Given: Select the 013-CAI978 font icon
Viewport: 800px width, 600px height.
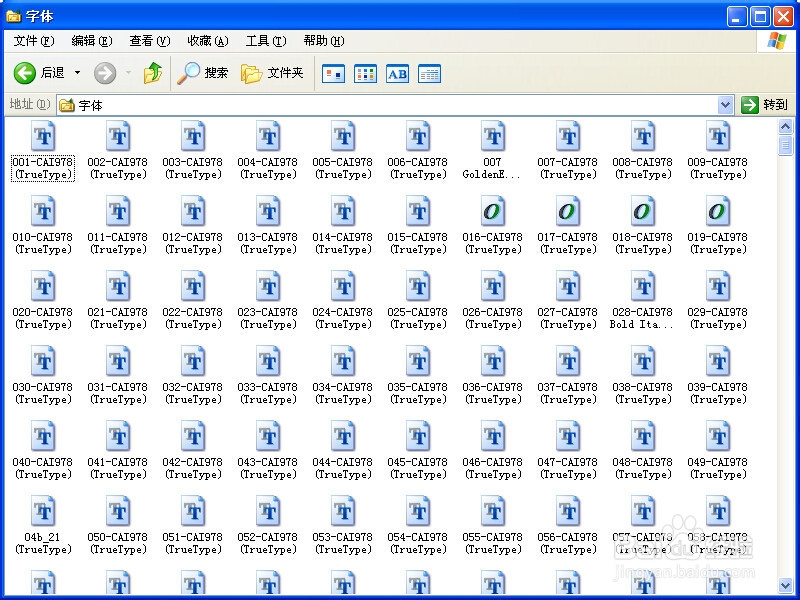Looking at the screenshot, I should click(268, 211).
